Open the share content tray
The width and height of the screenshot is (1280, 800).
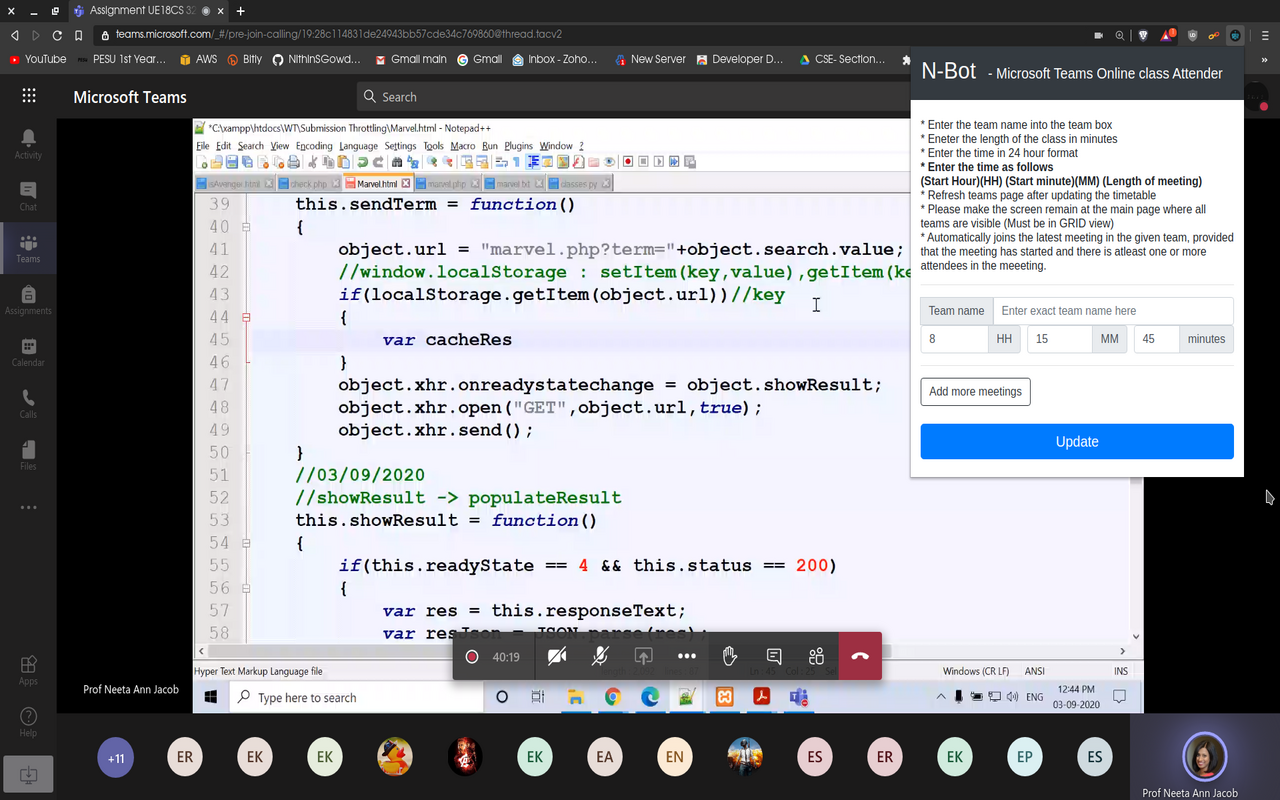(643, 656)
